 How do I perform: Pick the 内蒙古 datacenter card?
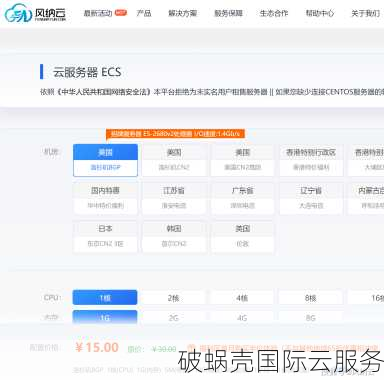point(366,198)
